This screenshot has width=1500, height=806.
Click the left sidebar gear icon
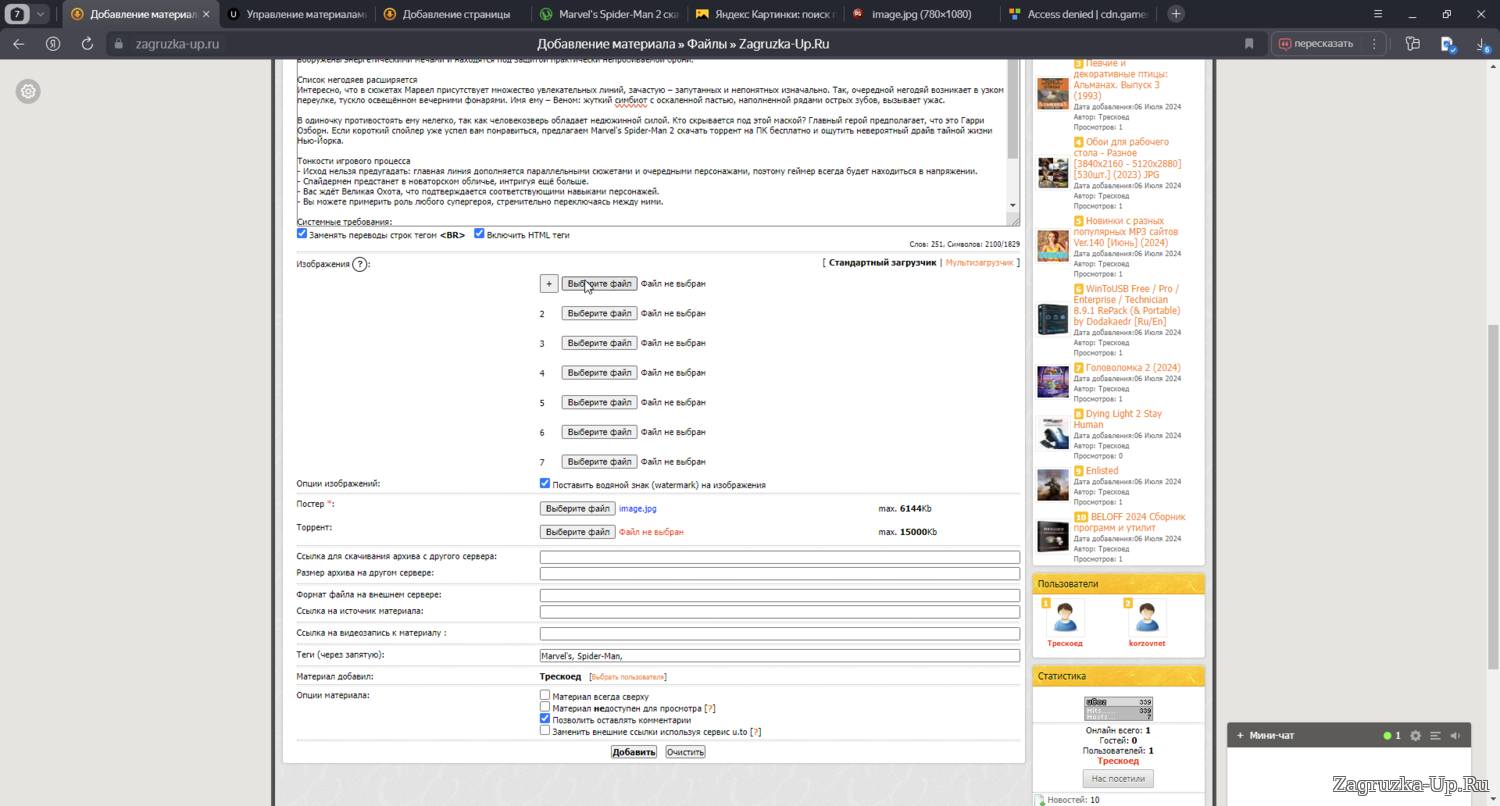(28, 92)
